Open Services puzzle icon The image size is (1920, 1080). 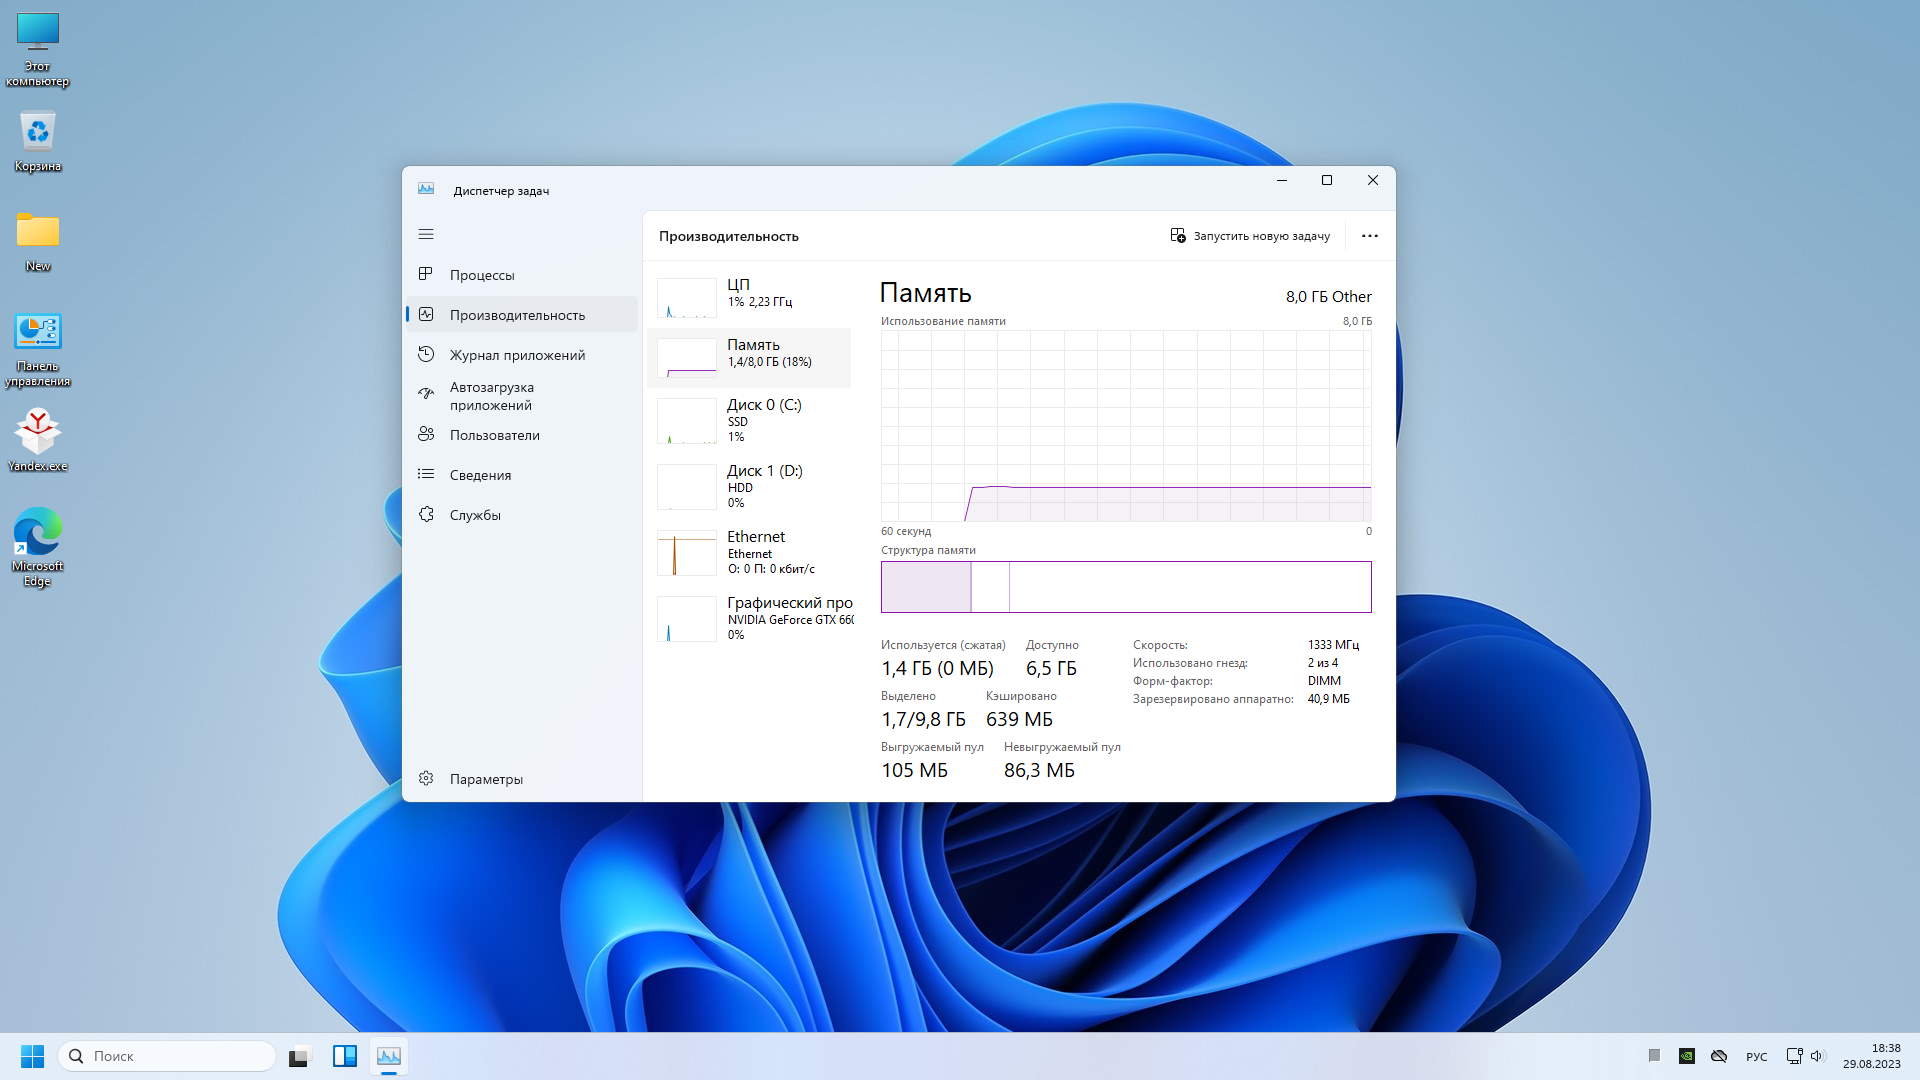point(426,514)
